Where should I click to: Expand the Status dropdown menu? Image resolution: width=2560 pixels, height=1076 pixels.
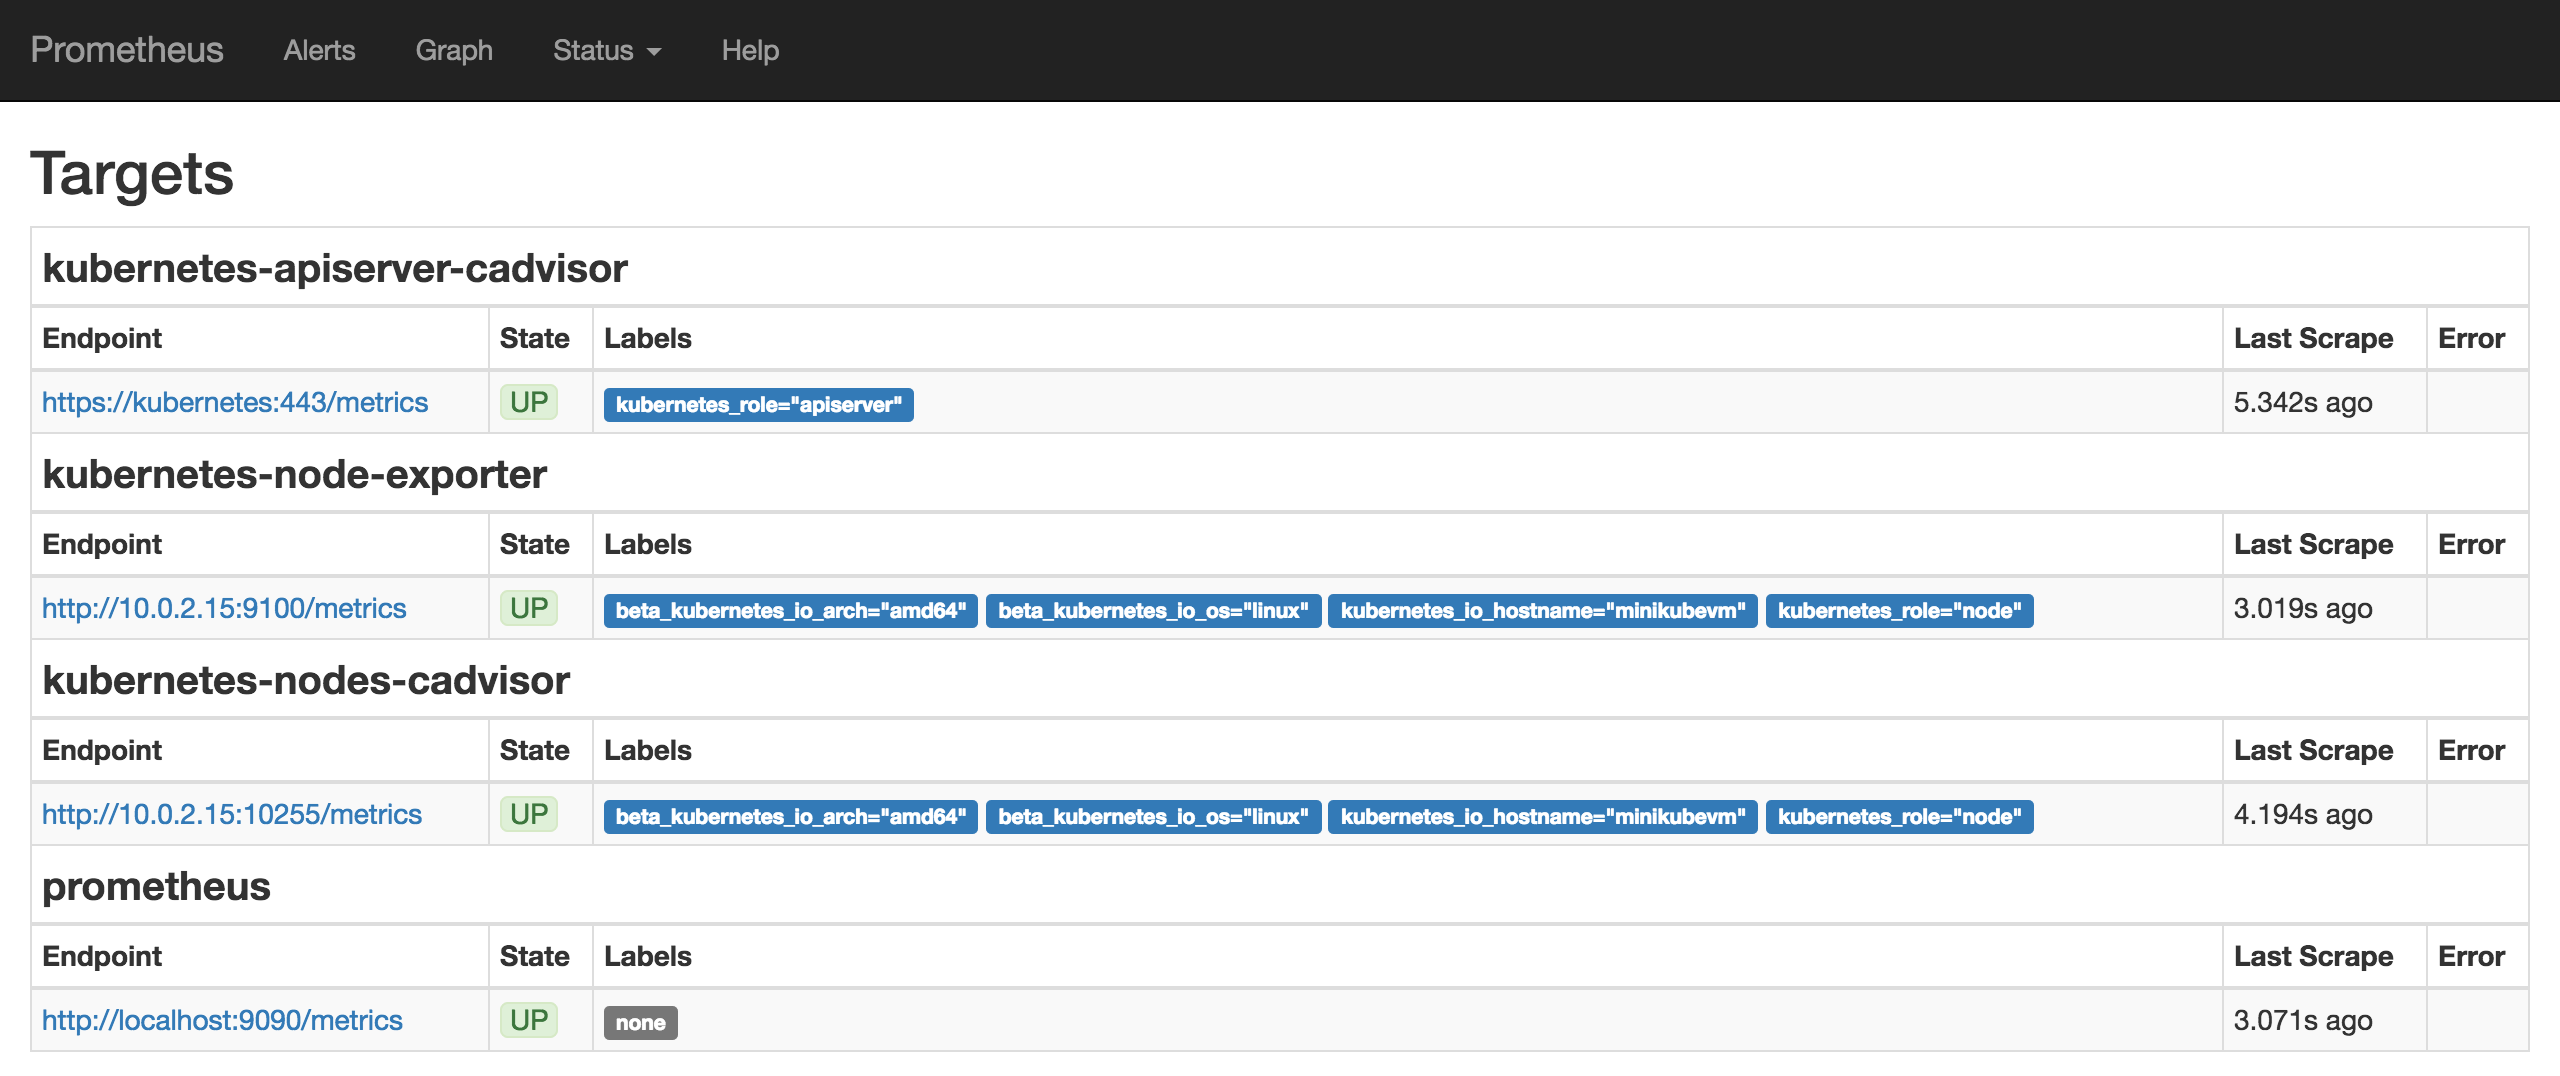(606, 50)
